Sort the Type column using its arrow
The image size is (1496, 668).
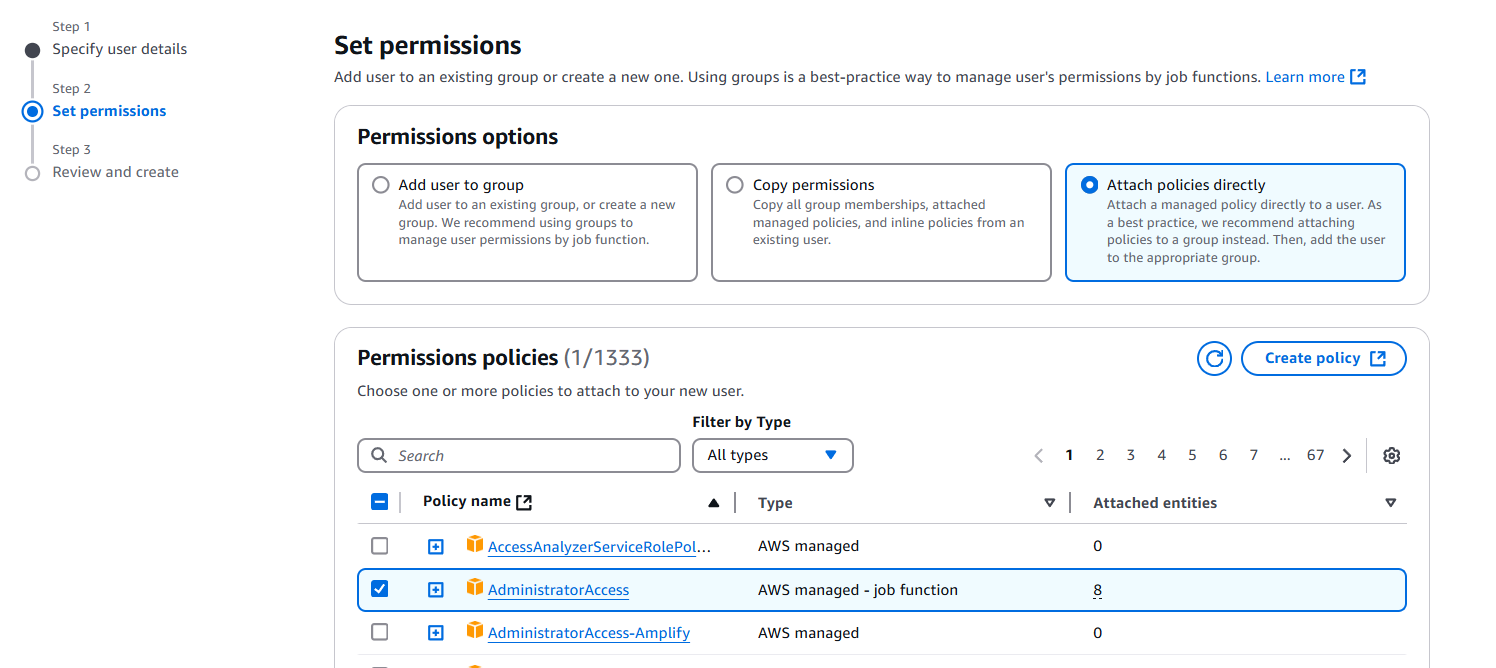[x=1049, y=503]
